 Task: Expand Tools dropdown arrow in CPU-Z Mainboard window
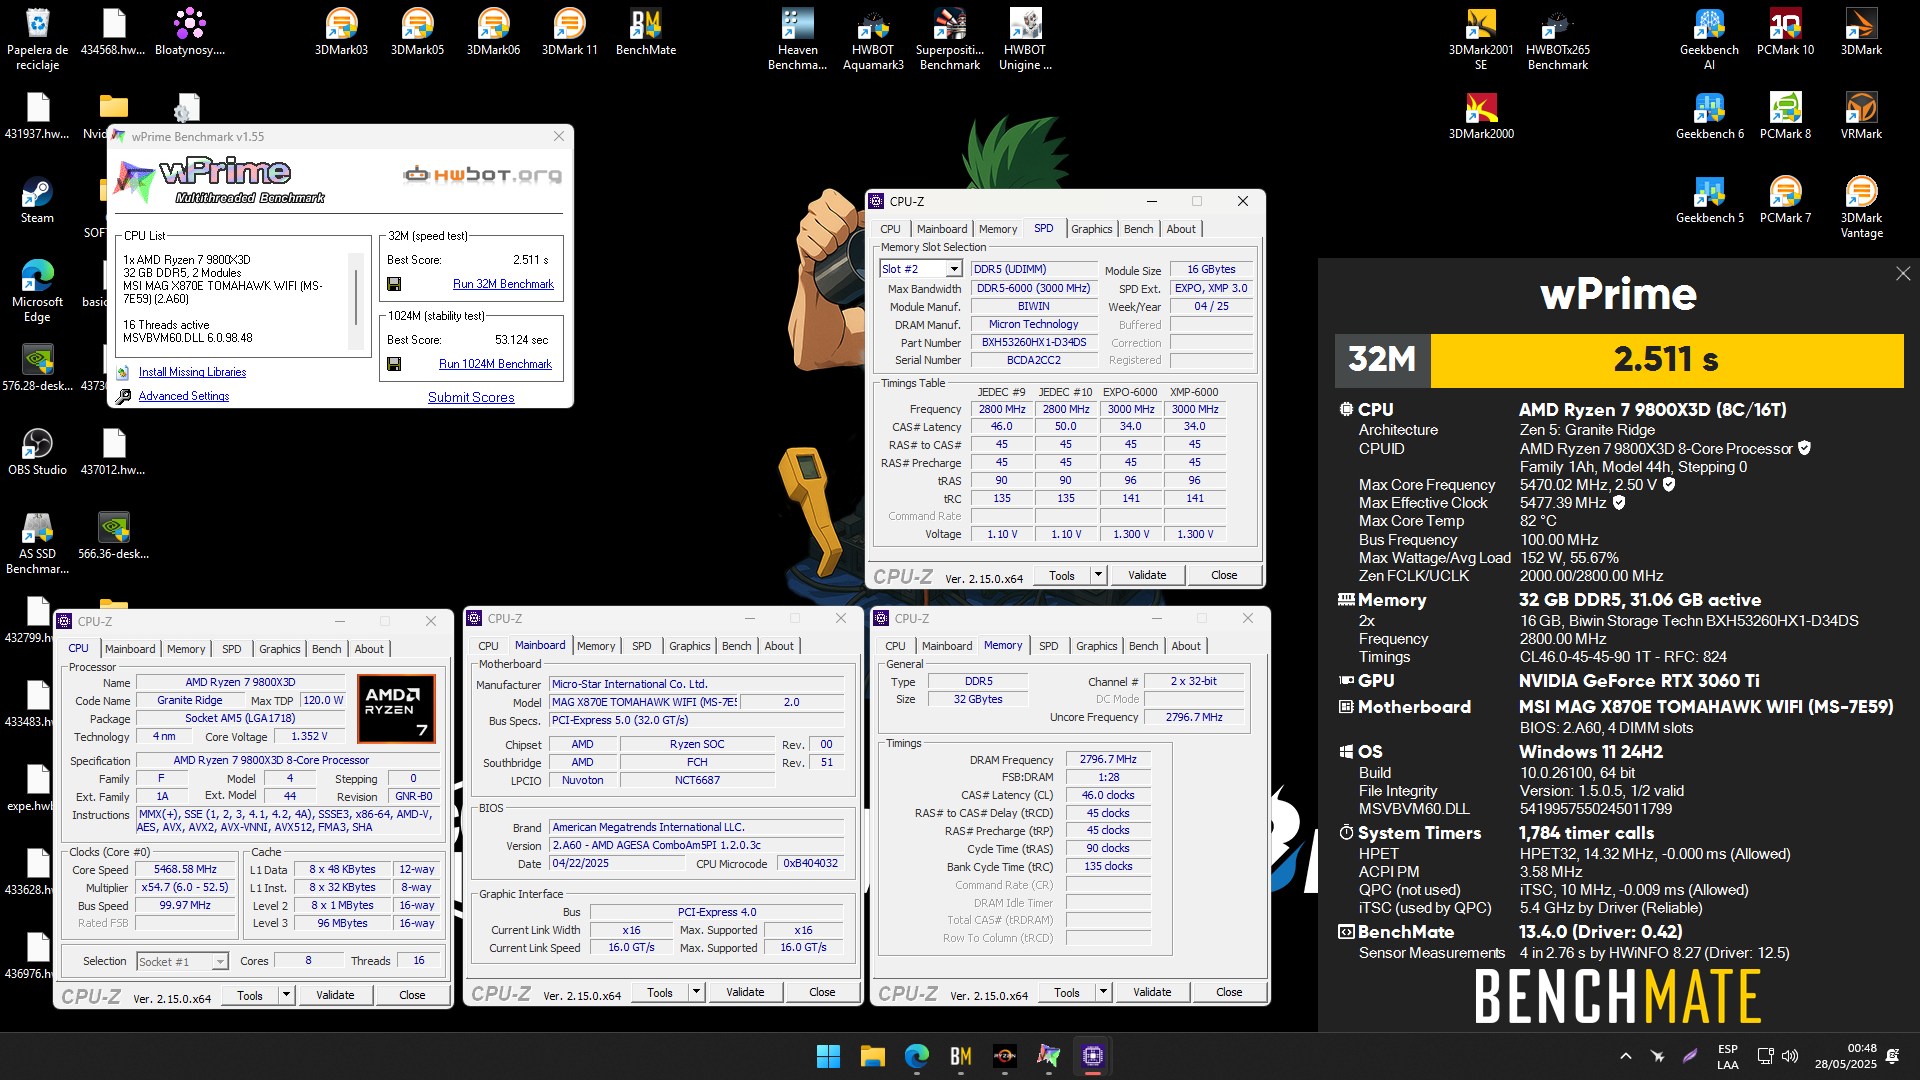tap(696, 992)
